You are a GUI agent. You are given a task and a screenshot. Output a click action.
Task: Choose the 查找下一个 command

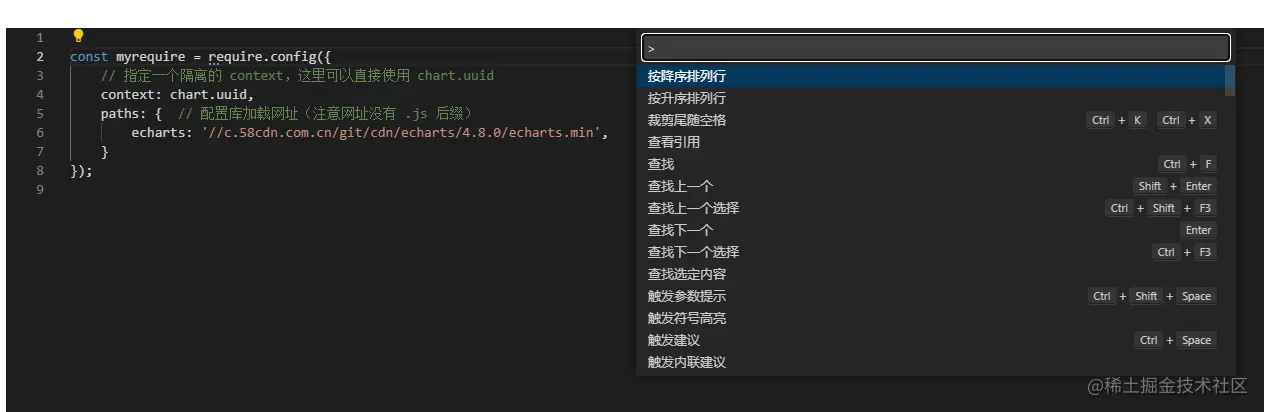[x=931, y=230]
